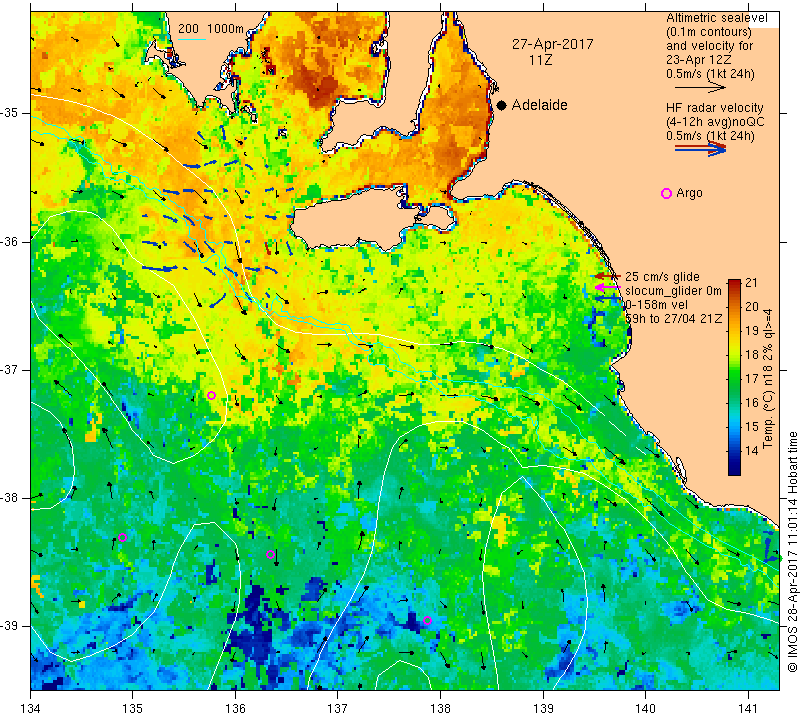The image size is (800, 720).
Task: Select Argo float marker near 38.3S 134.9E
Action: (x=122, y=537)
